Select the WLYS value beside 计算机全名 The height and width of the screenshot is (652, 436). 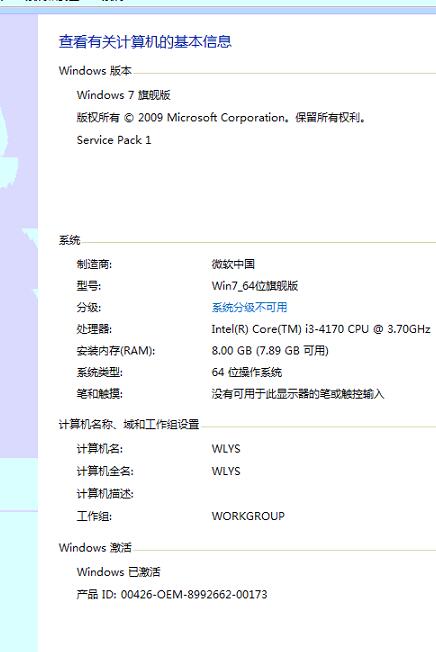click(226, 472)
